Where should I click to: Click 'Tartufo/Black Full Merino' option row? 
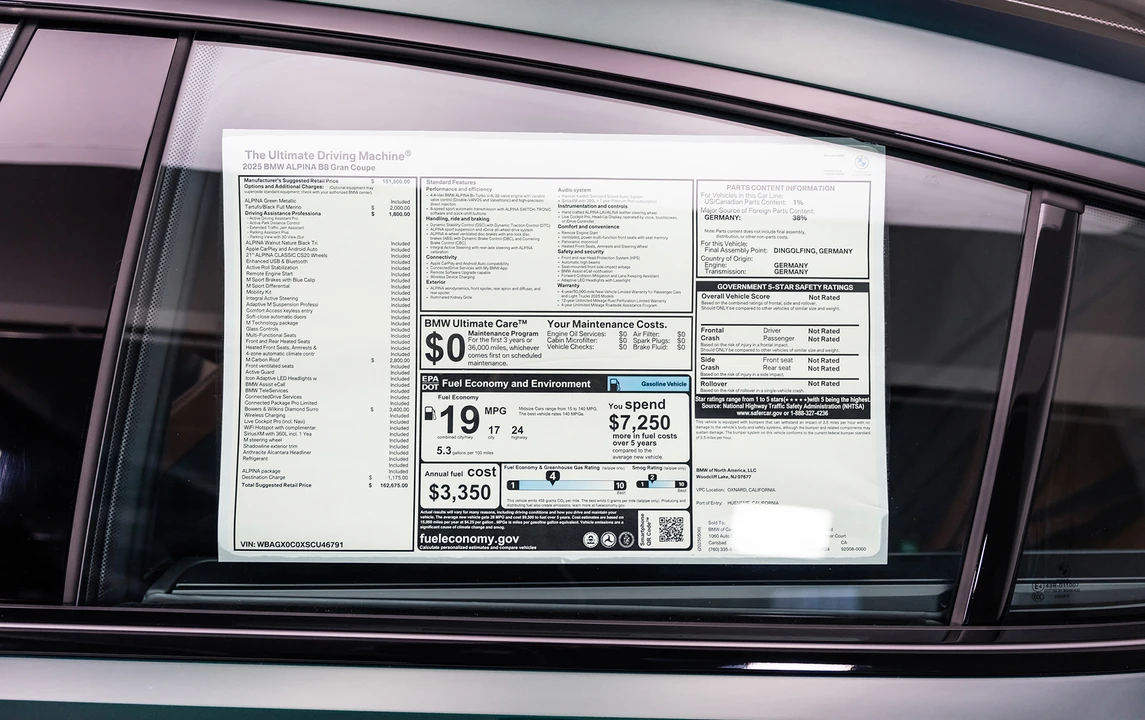click(x=326, y=207)
